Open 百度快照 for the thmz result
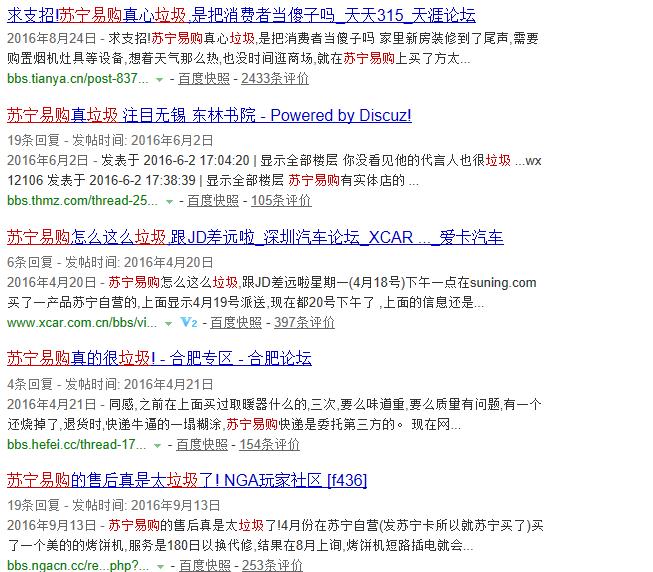The image size is (653, 572). 213,201
